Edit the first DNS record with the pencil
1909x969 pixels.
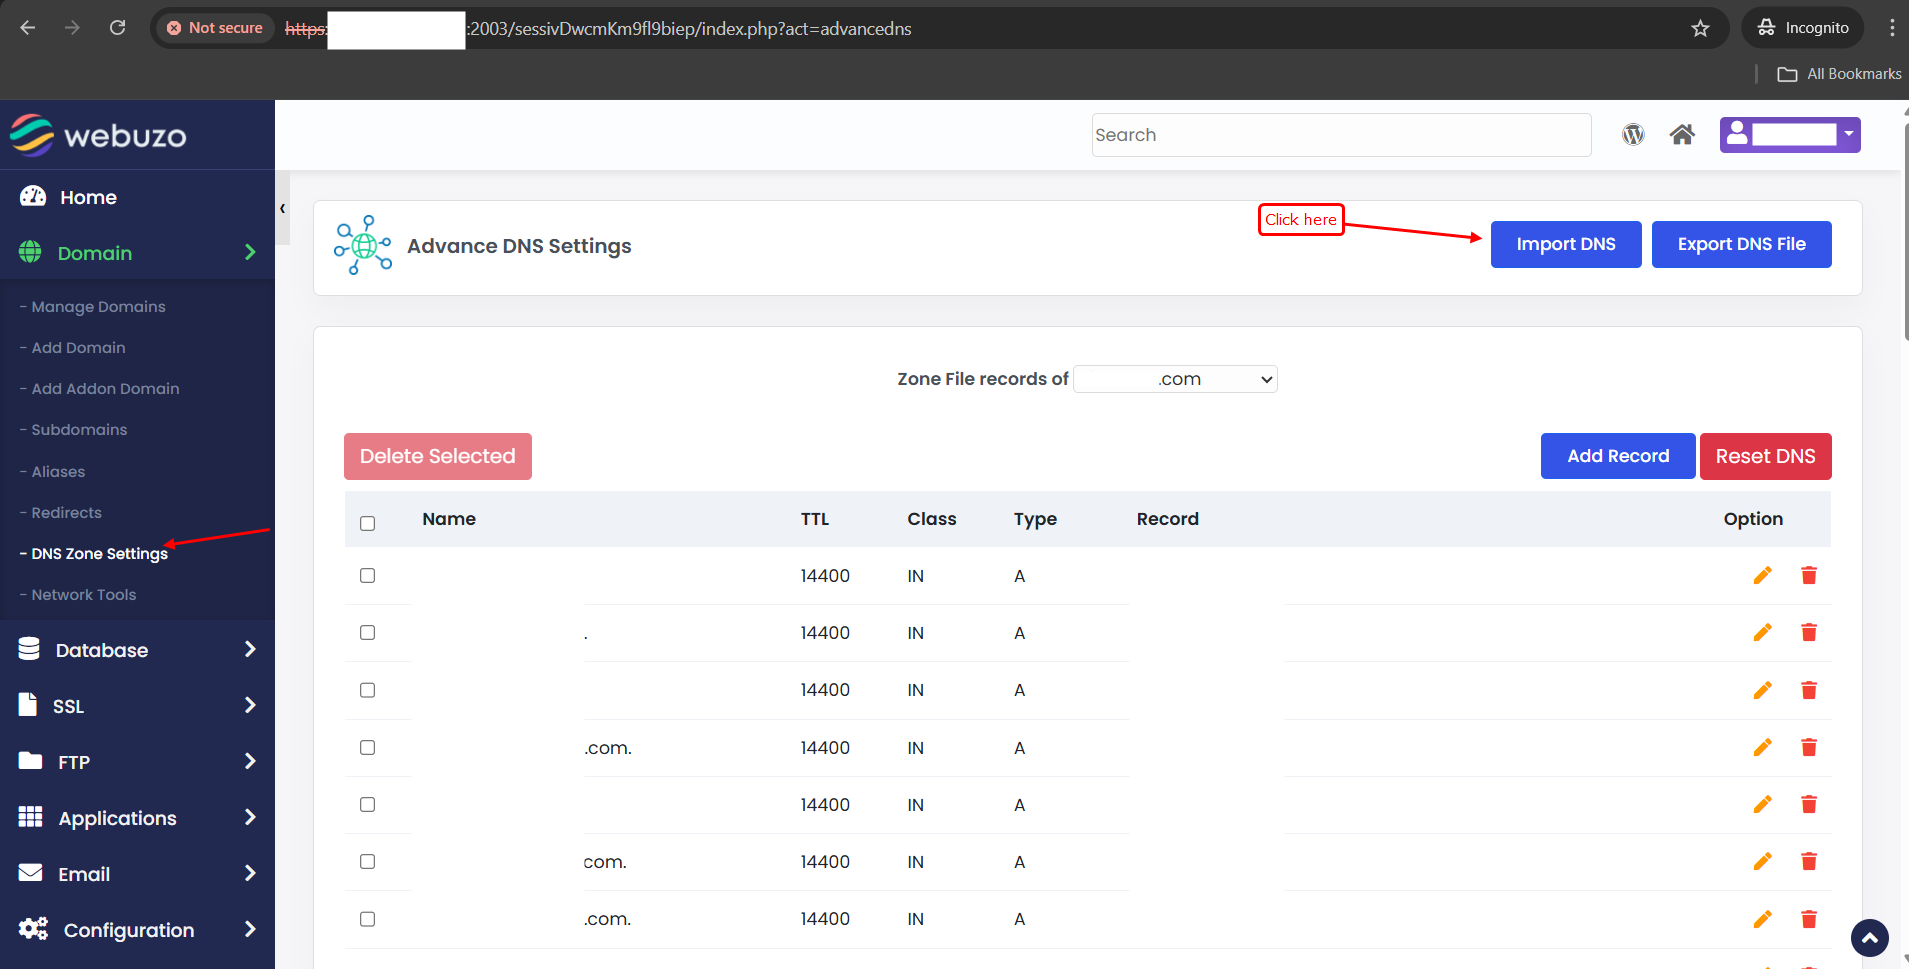coord(1762,575)
